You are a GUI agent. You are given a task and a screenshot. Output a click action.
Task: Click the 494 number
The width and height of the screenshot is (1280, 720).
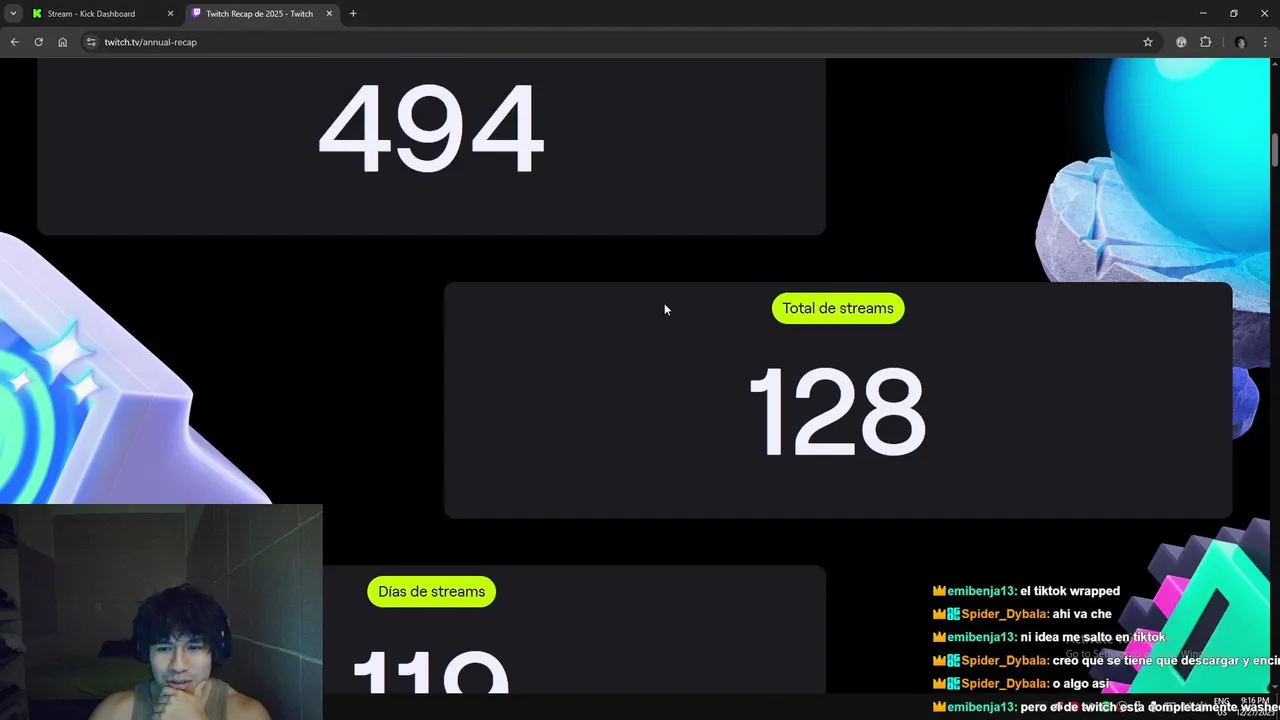point(431,129)
